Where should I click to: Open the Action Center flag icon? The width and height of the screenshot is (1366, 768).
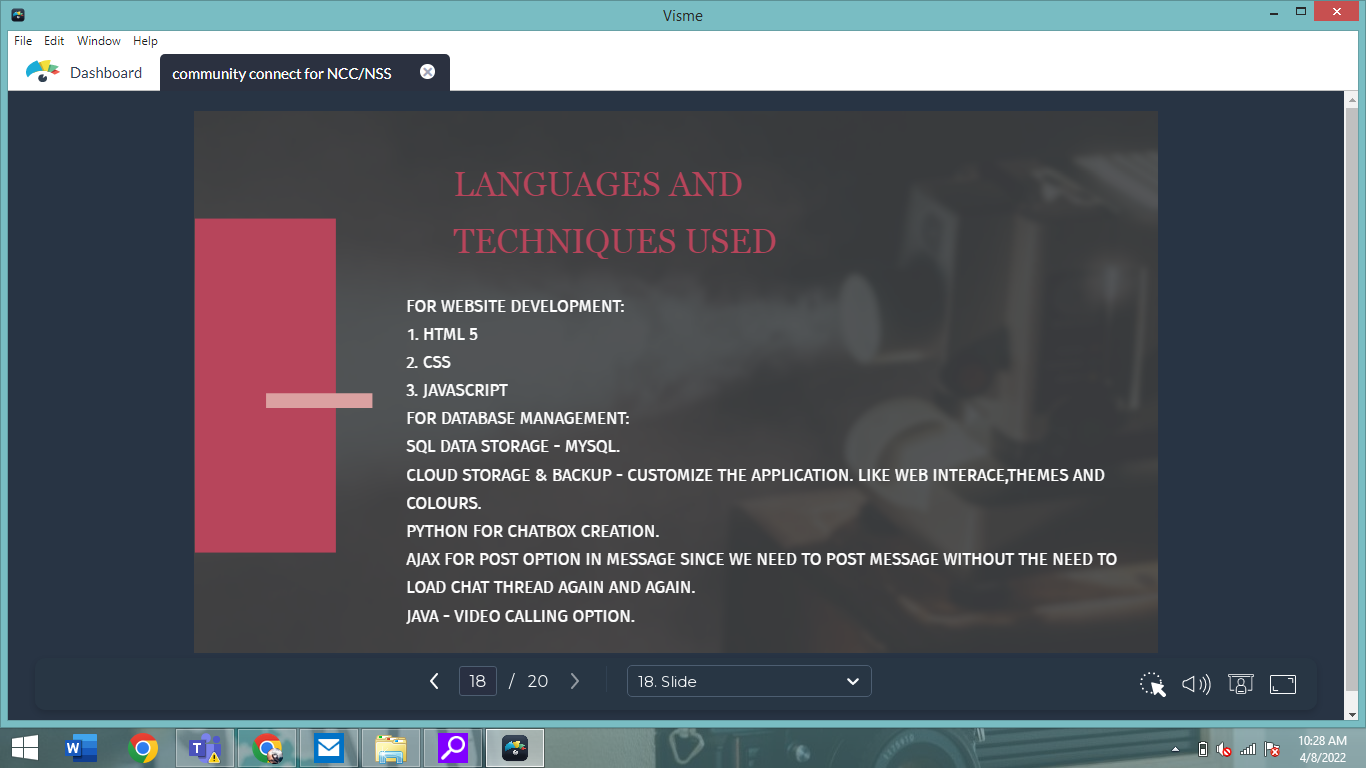pos(1273,748)
